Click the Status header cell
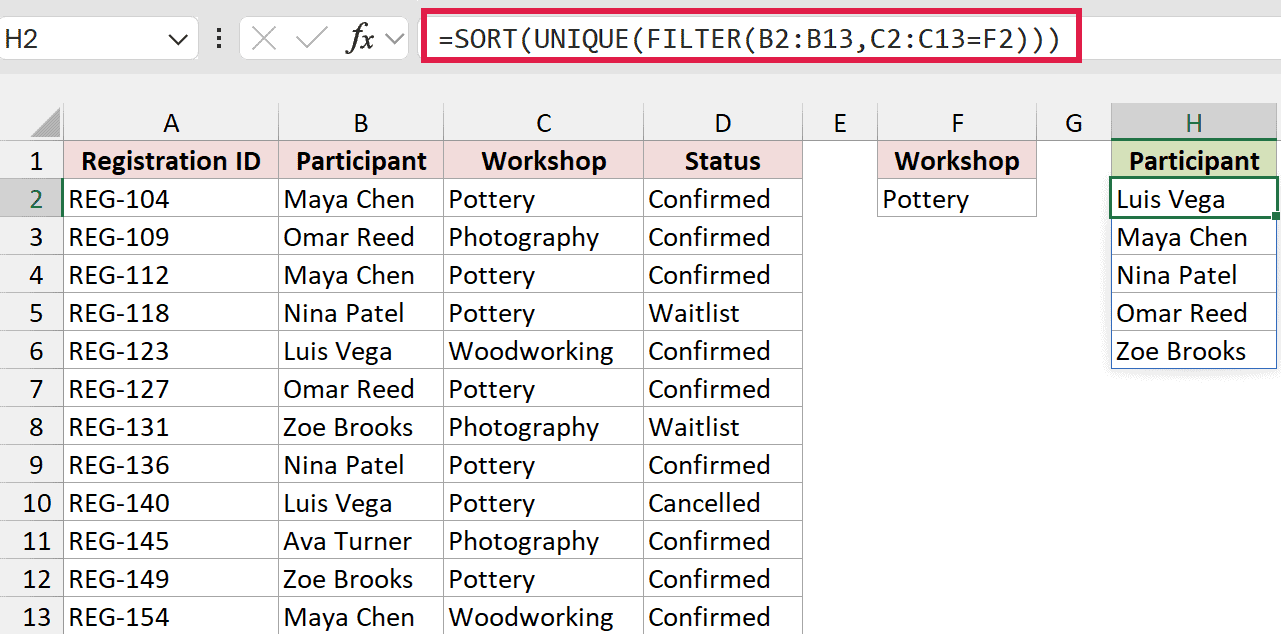The height and width of the screenshot is (634, 1281). click(722, 161)
